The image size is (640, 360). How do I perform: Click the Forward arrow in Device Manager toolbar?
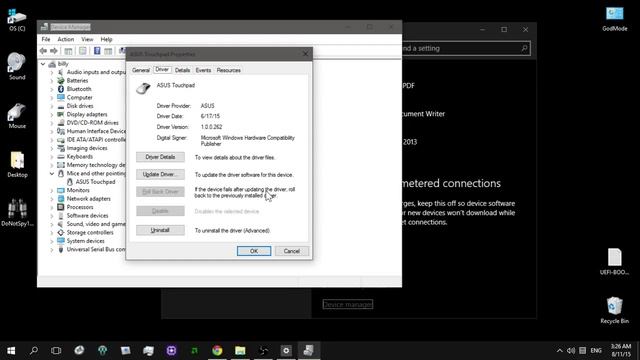click(54, 51)
